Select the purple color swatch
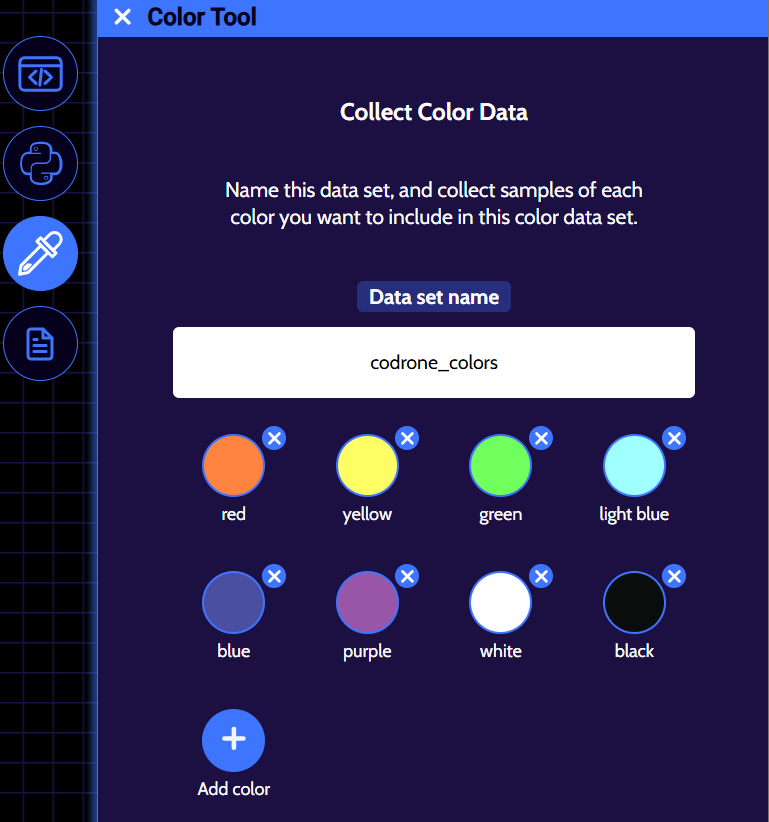The image size is (769, 822). pyautogui.click(x=367, y=603)
